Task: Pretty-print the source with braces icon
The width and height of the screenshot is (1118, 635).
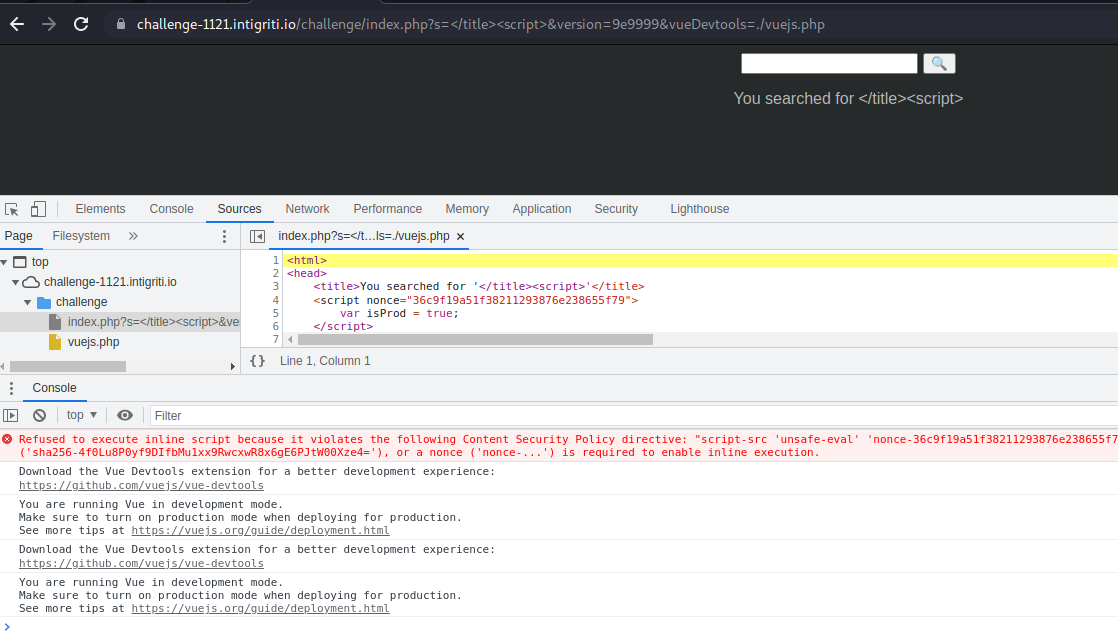Action: pyautogui.click(x=257, y=361)
